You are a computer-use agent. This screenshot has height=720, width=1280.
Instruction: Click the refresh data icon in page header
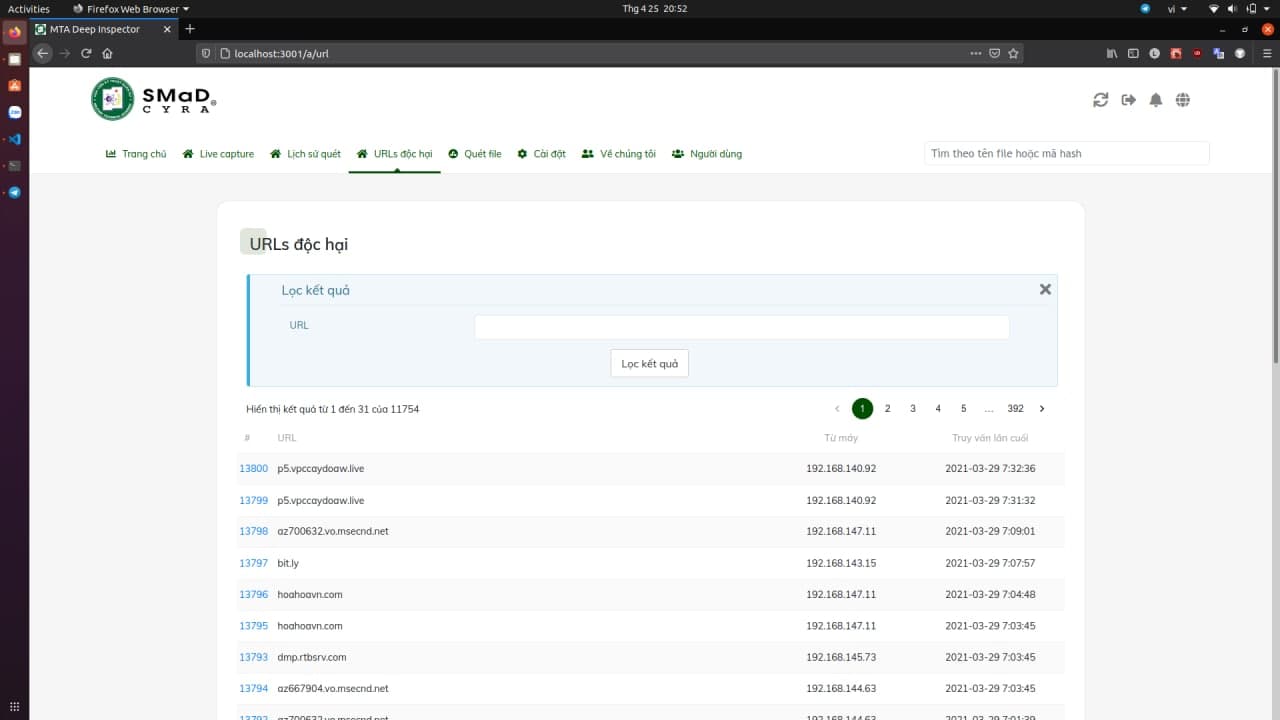tap(1101, 100)
